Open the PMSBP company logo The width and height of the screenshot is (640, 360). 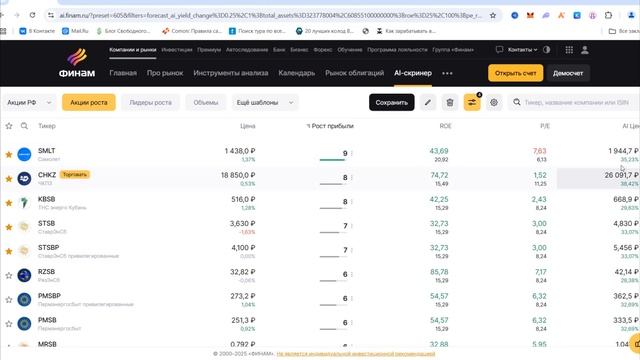coord(24,299)
